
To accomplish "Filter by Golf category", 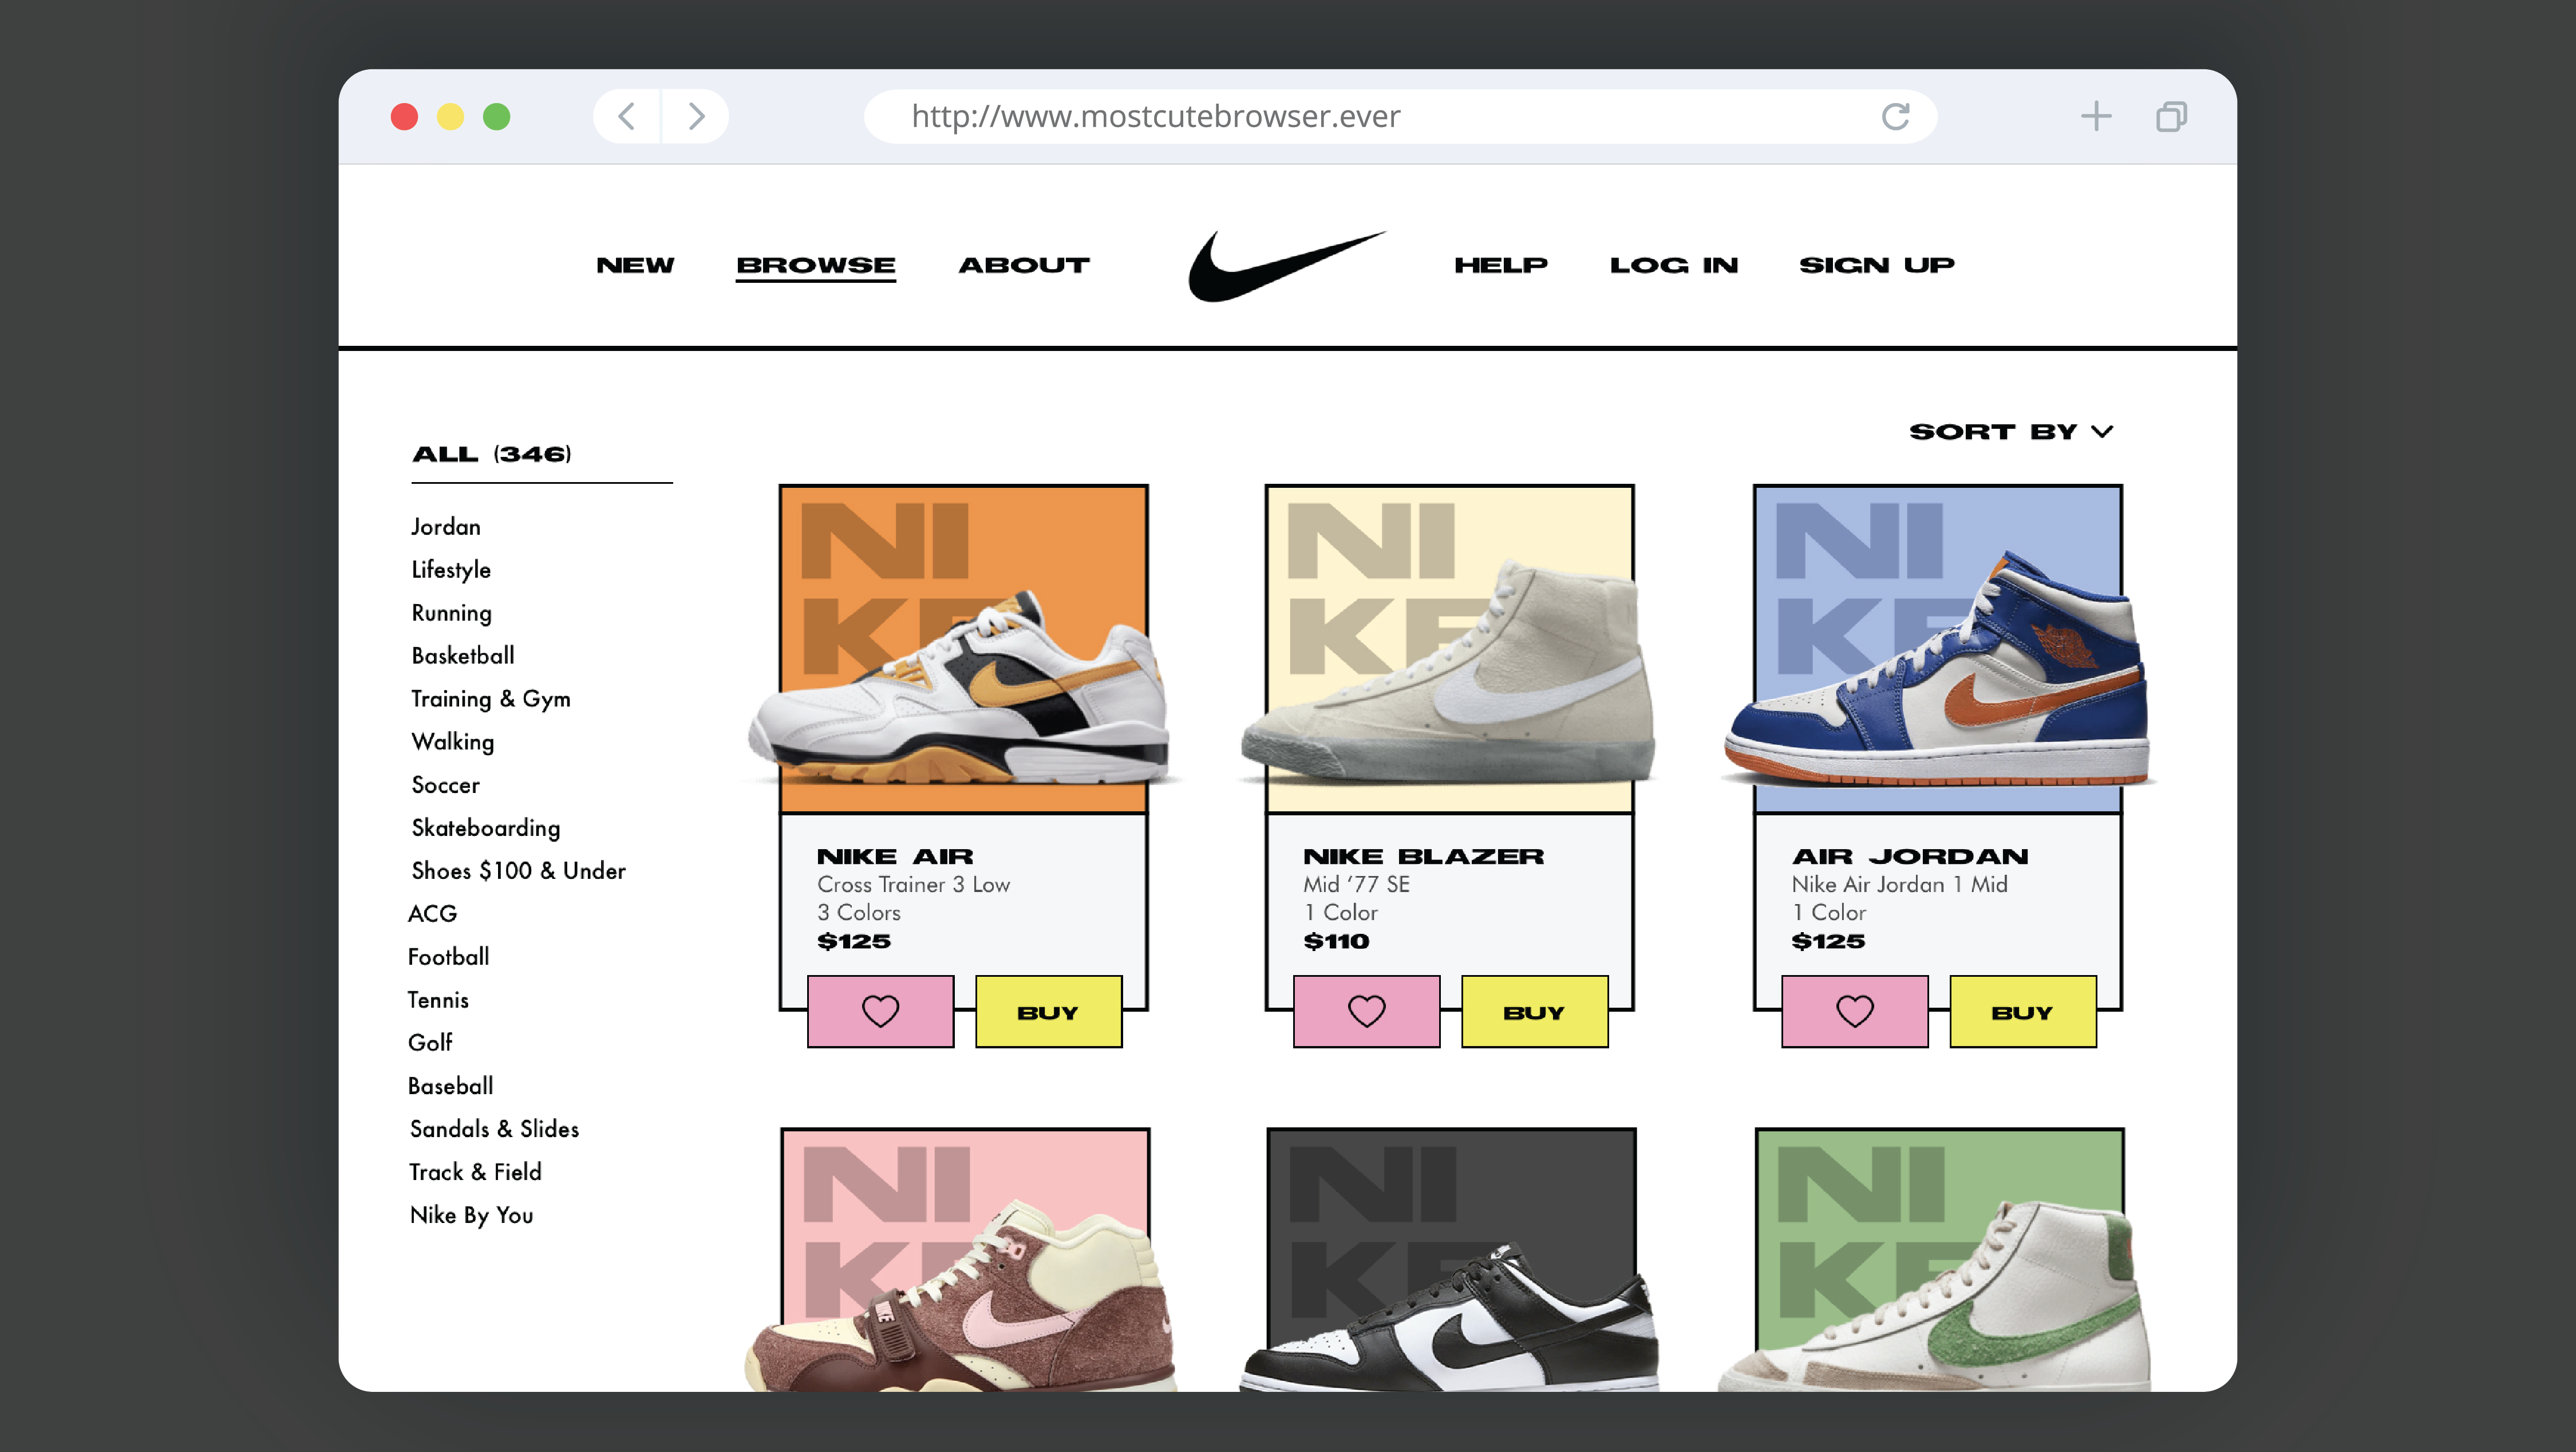I will pos(430,1043).
